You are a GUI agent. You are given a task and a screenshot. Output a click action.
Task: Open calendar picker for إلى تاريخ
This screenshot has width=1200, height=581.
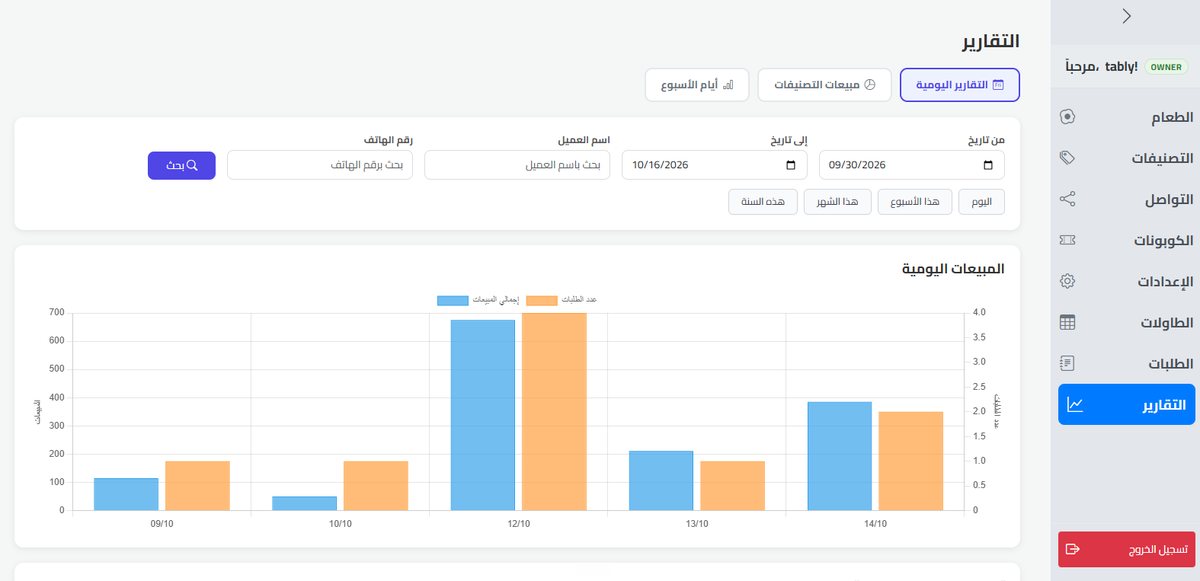coord(791,165)
